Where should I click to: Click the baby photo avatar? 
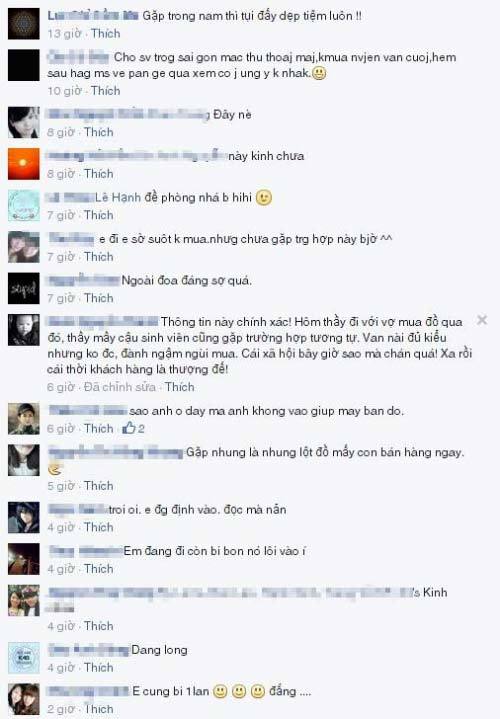(23, 330)
